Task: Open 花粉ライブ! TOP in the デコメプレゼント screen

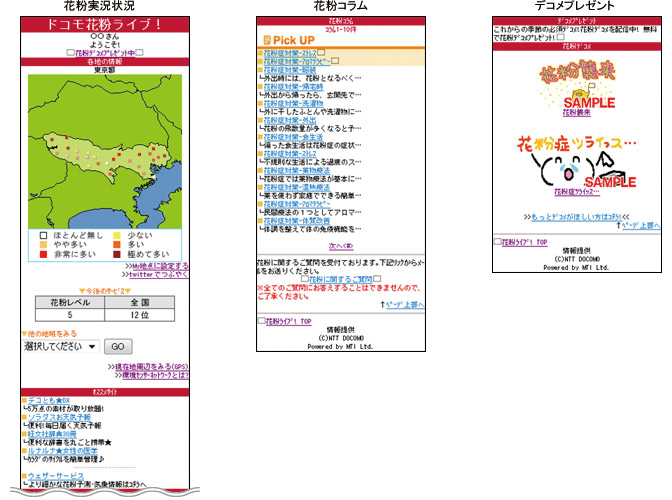Action: pyautogui.click(x=524, y=242)
